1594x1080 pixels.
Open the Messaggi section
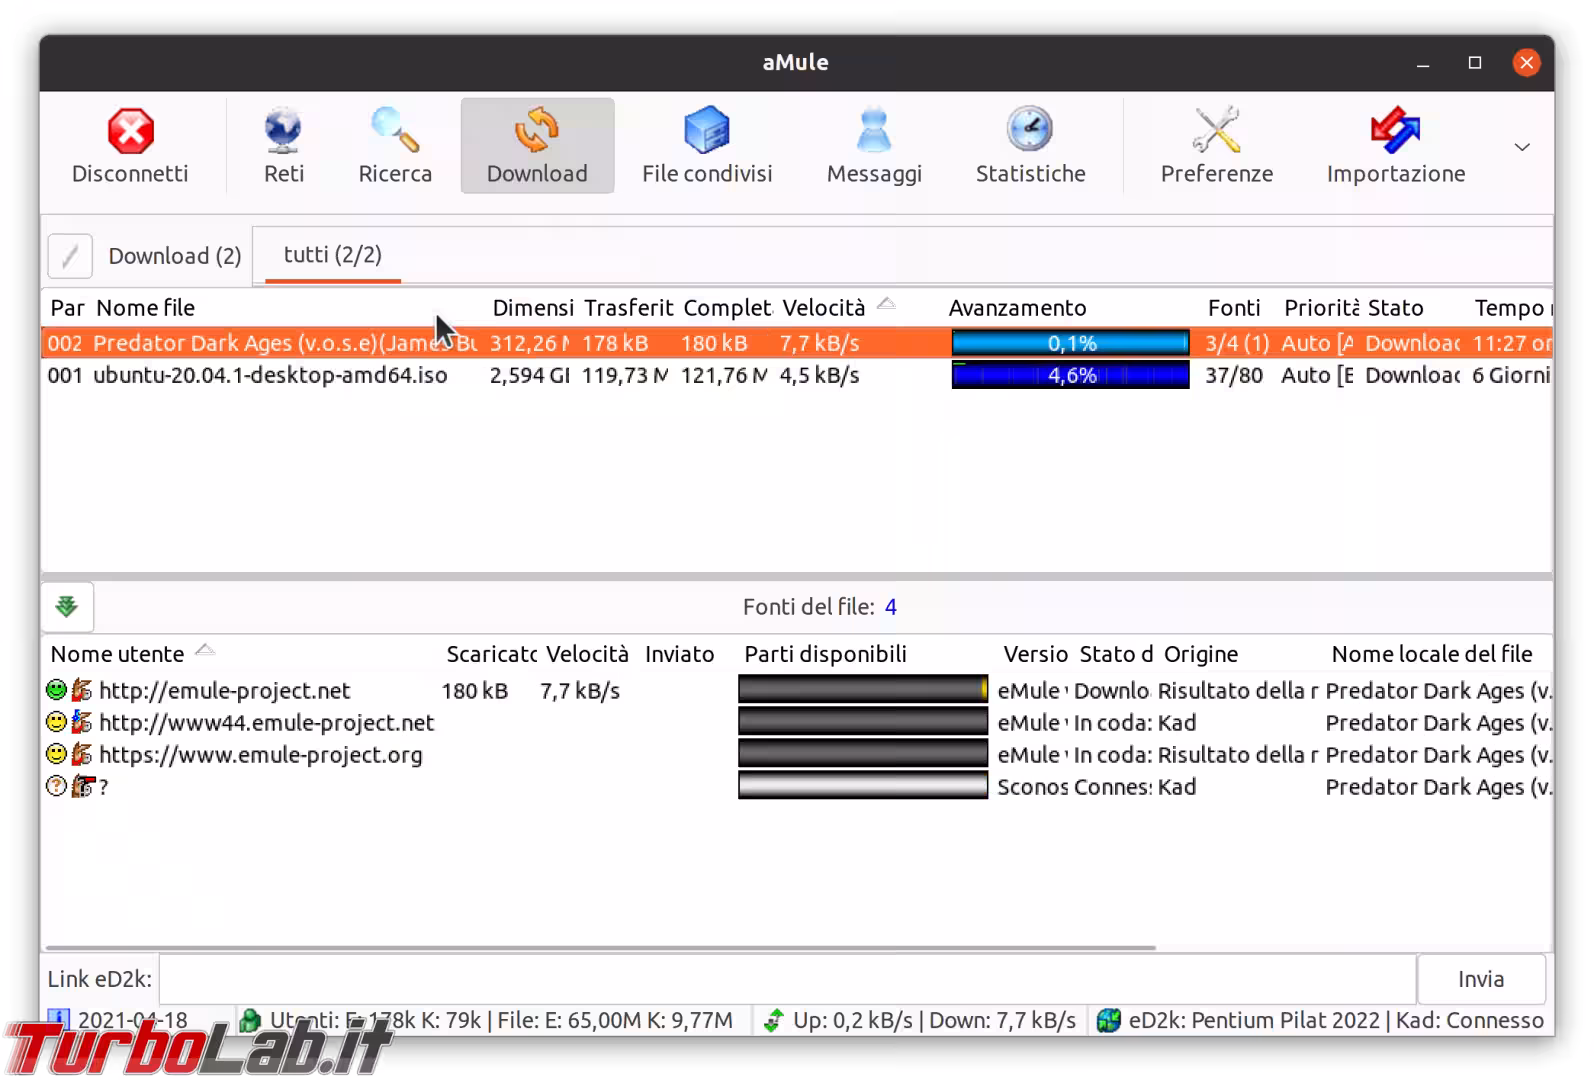tap(873, 146)
